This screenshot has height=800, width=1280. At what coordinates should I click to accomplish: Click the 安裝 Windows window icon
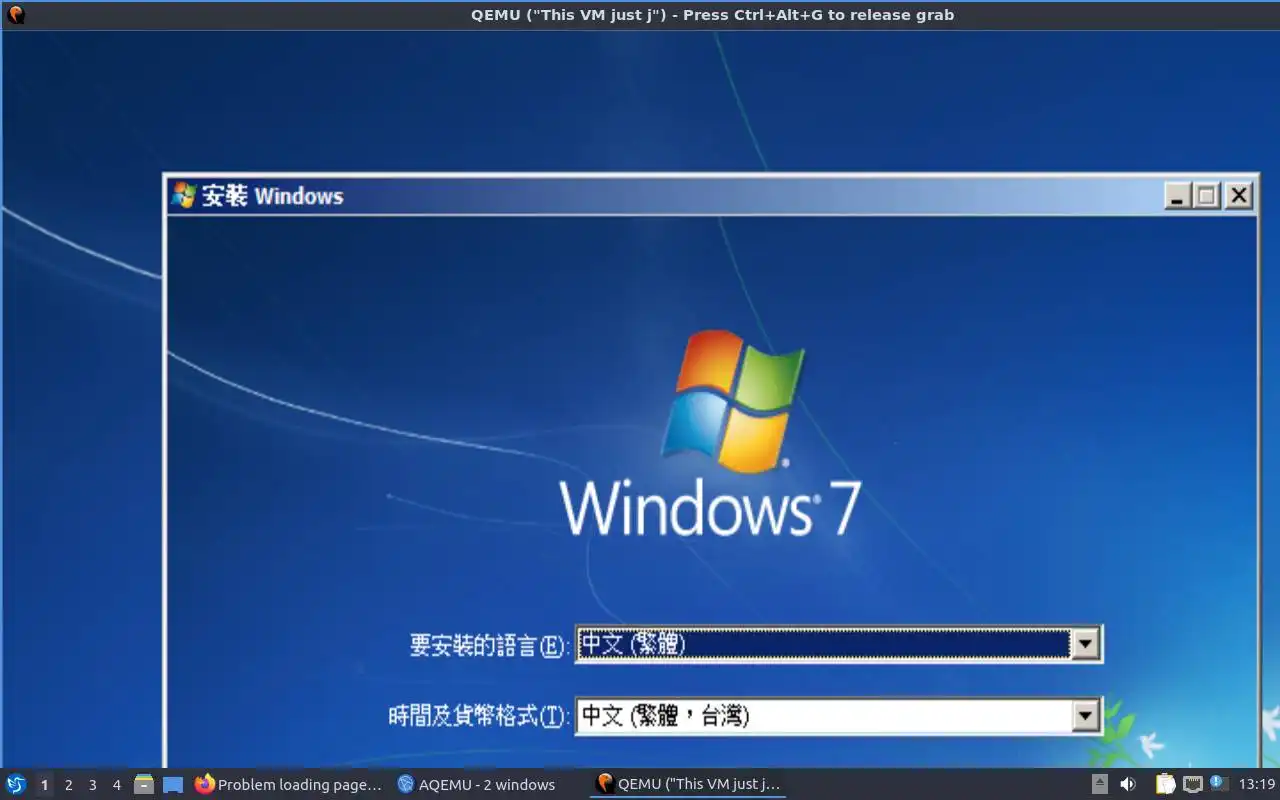183,195
